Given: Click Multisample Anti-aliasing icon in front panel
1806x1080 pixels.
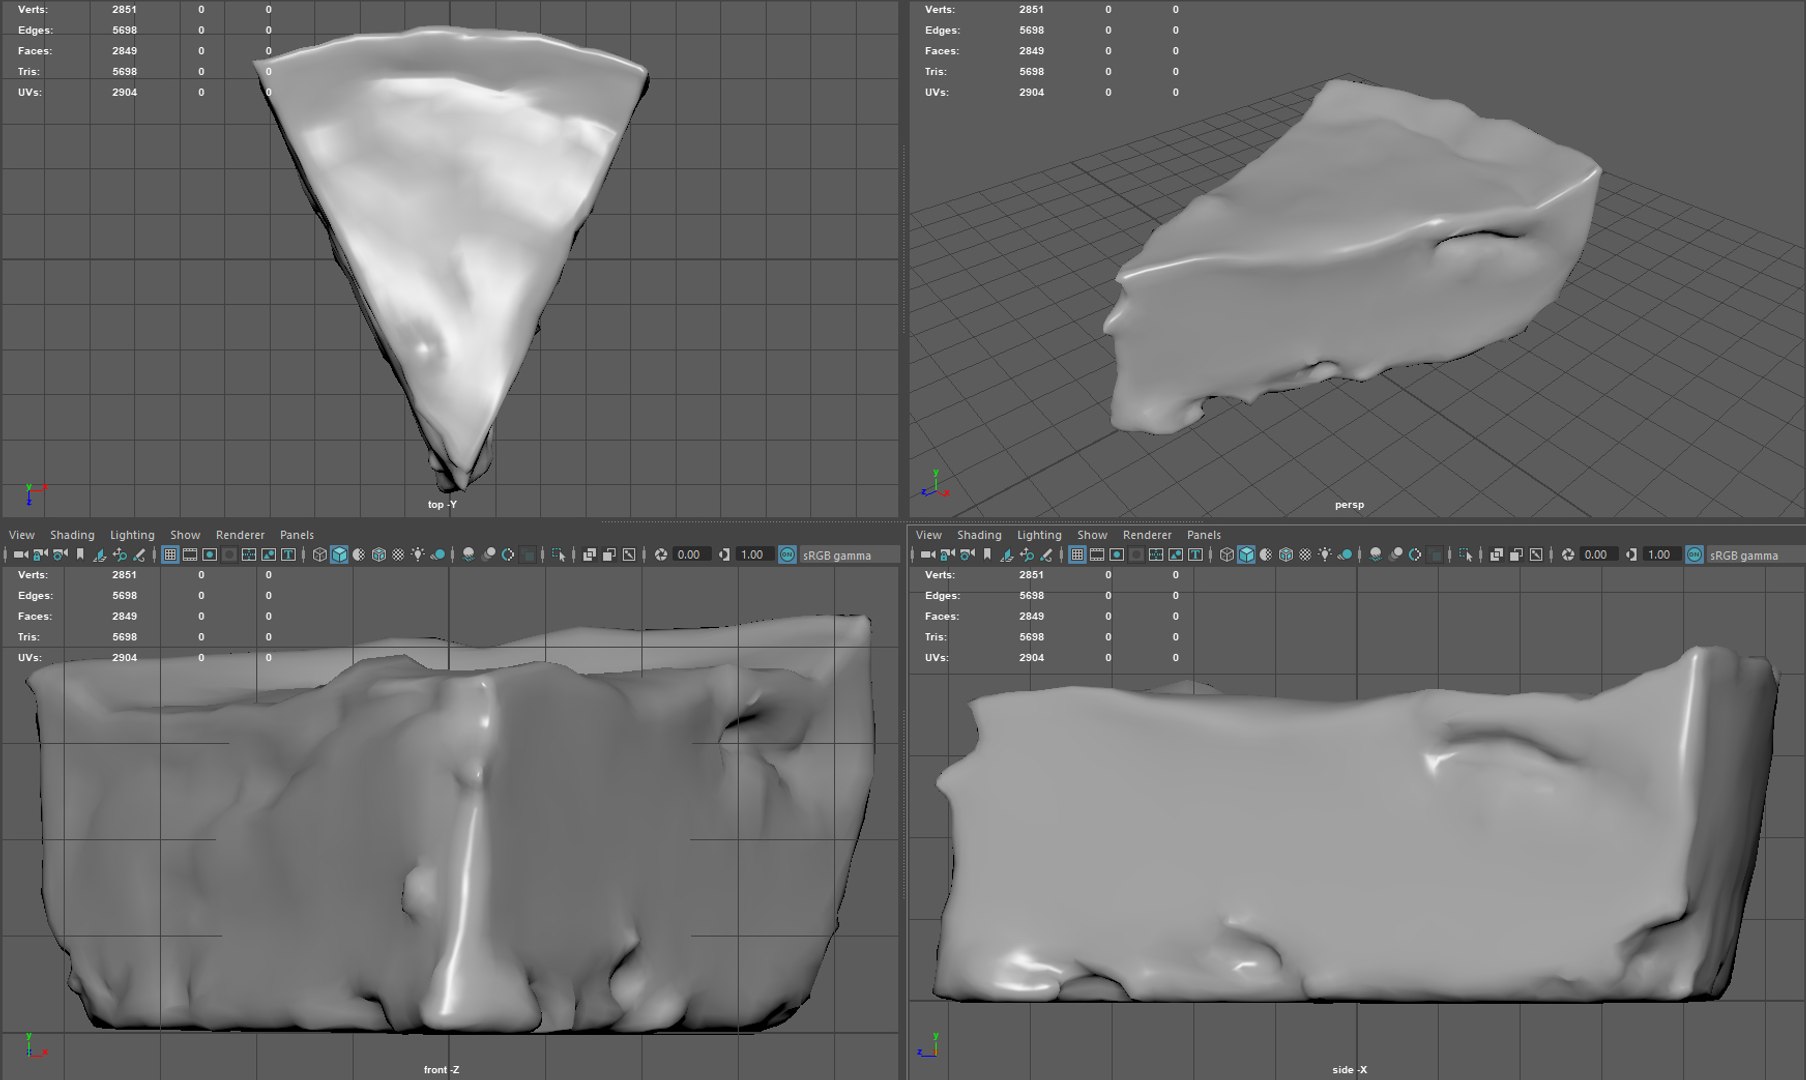Looking at the screenshot, I should click(508, 555).
